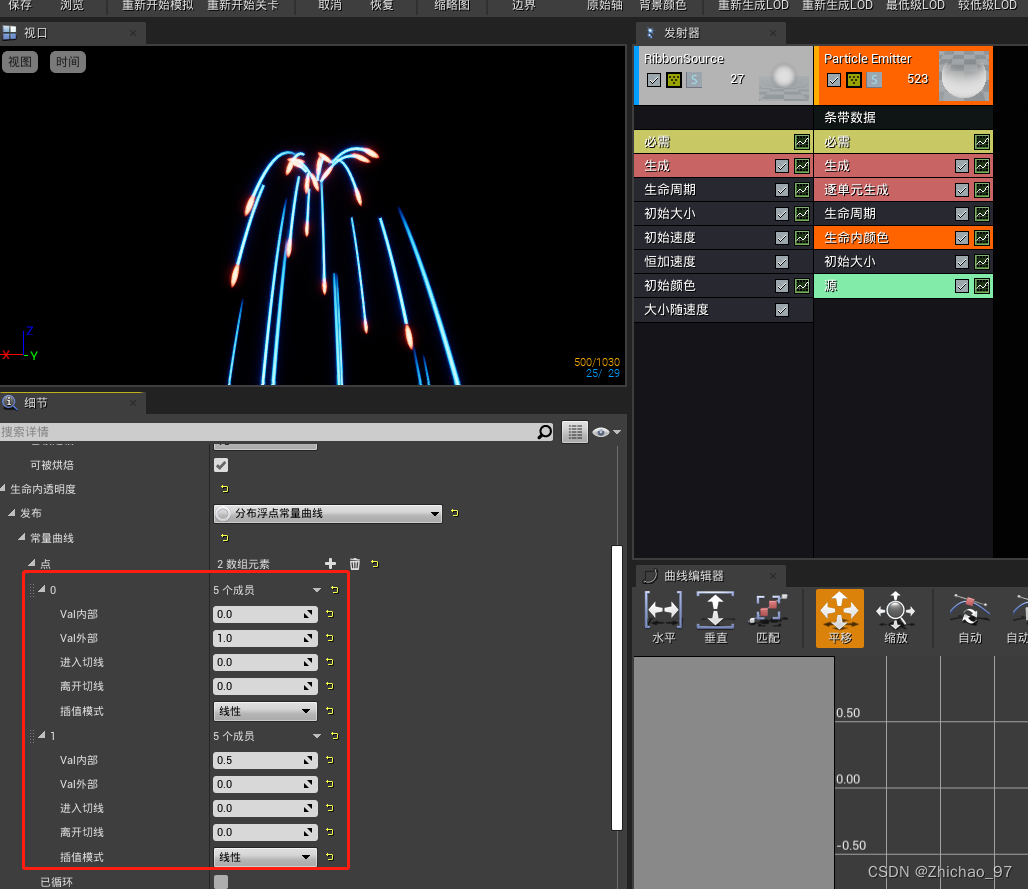
Task: Switch to the 发射器 emitters tab
Action: pos(711,33)
